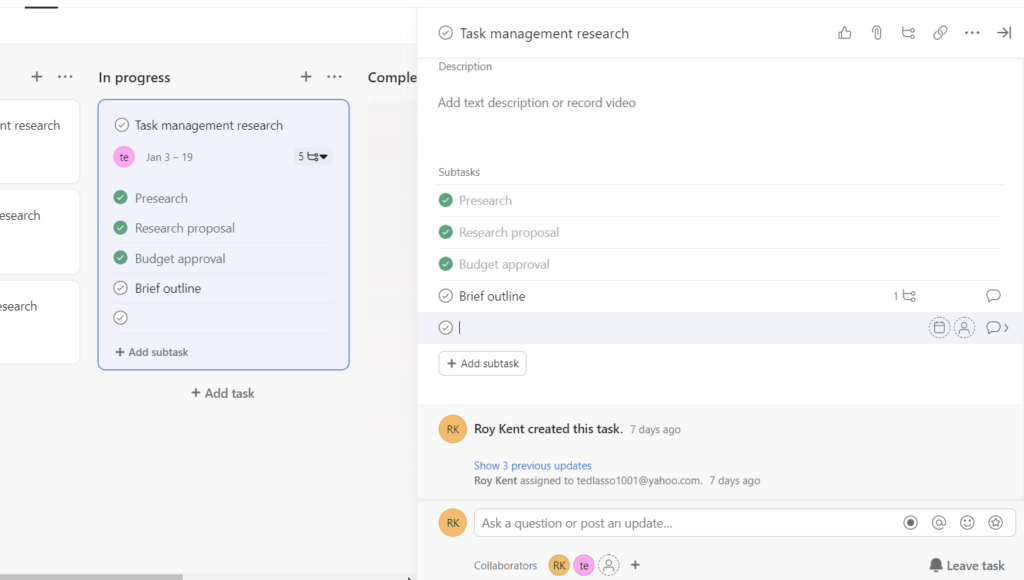This screenshot has height=580, width=1024.
Task: Open In progress column options menu
Action: [335, 77]
